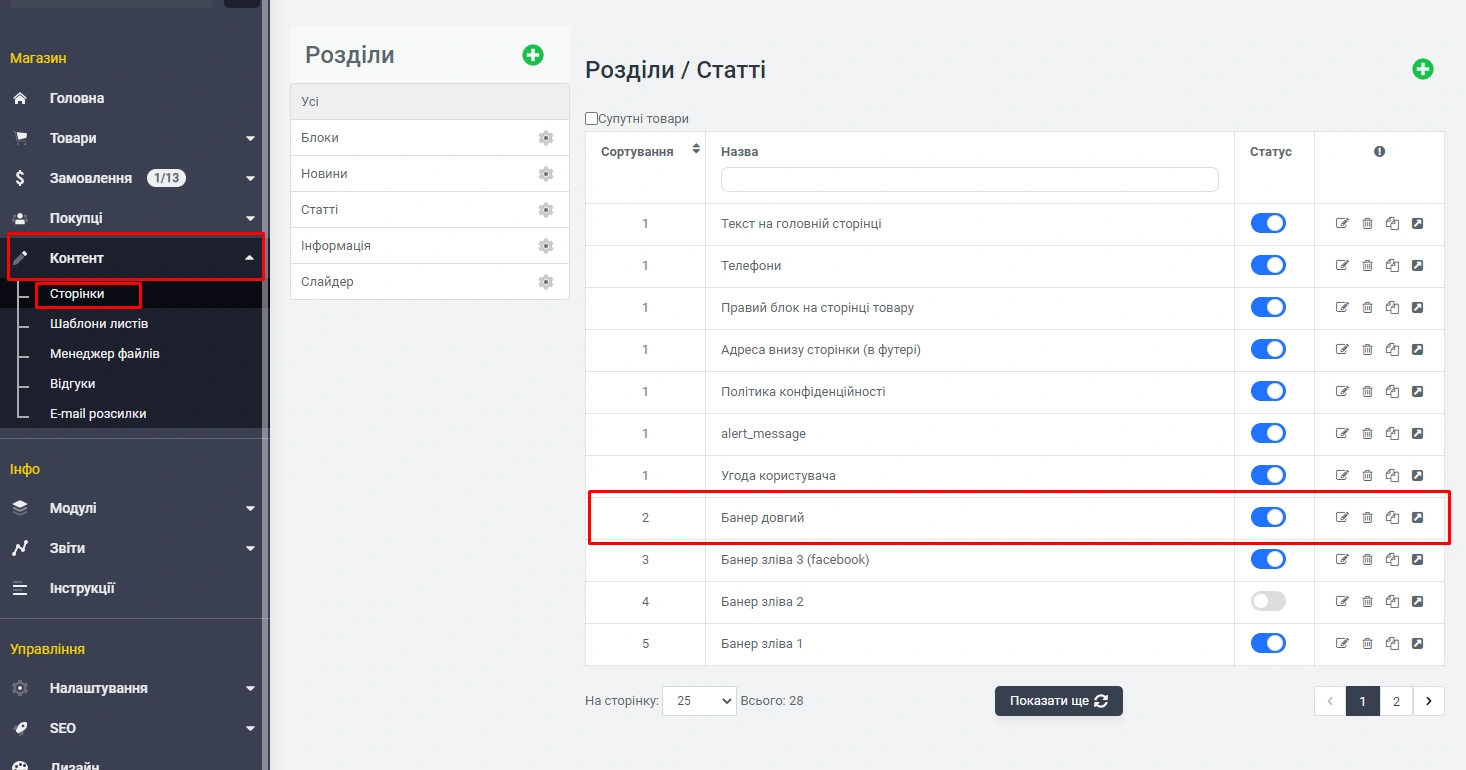Click green plus icon next to Розділи heading
The image size is (1466, 770).
pos(533,56)
